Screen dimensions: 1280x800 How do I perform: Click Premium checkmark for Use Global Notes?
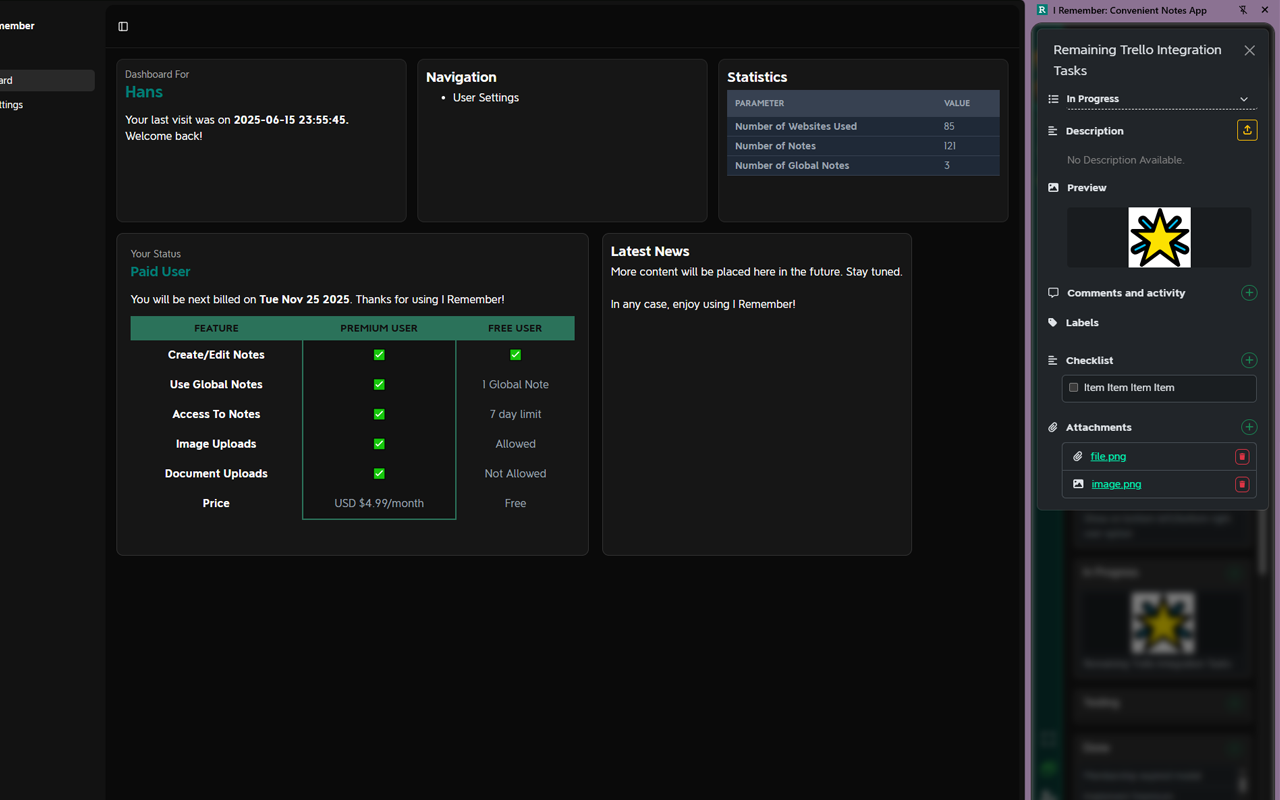pos(379,384)
